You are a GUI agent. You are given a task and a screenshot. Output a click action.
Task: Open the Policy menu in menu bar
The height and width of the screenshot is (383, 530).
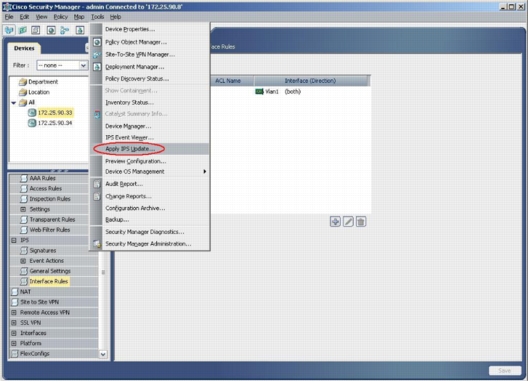point(61,17)
